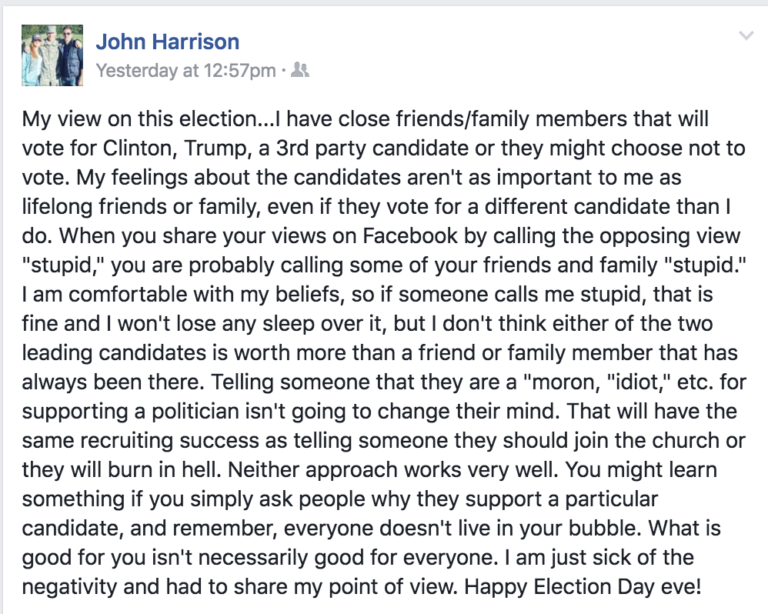Click the soldier in the profile thumbnail
Screen dimensions: 768x614
(50, 56)
